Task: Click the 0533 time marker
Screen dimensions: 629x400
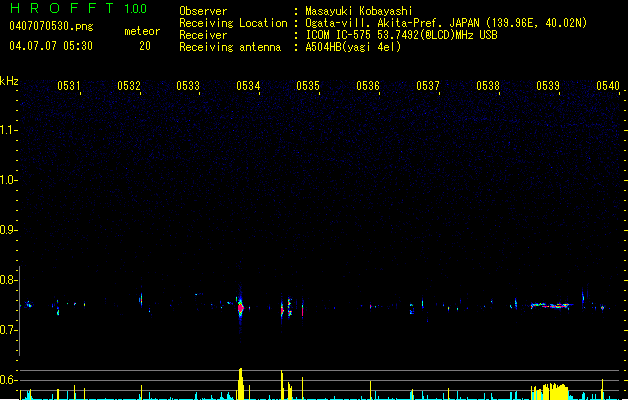Action: tap(188, 86)
